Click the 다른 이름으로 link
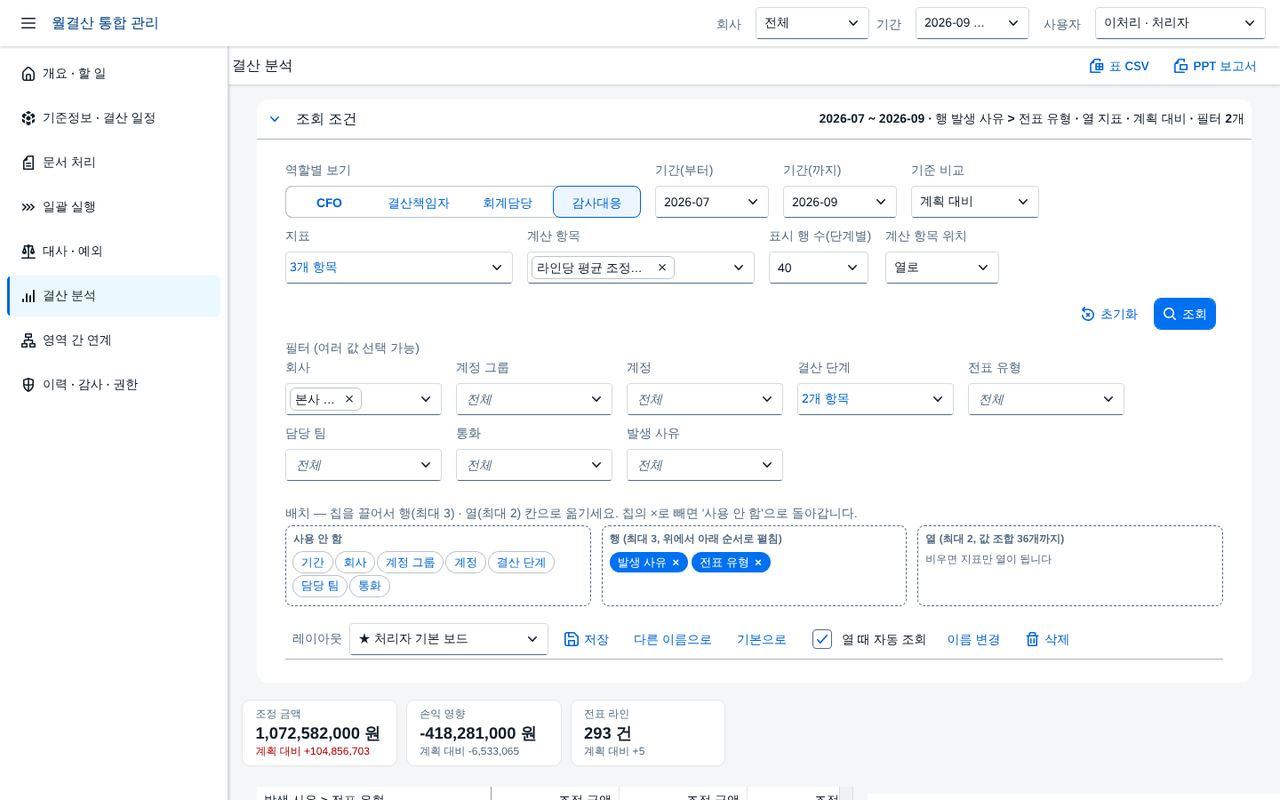This screenshot has height=800, width=1280. pos(672,639)
